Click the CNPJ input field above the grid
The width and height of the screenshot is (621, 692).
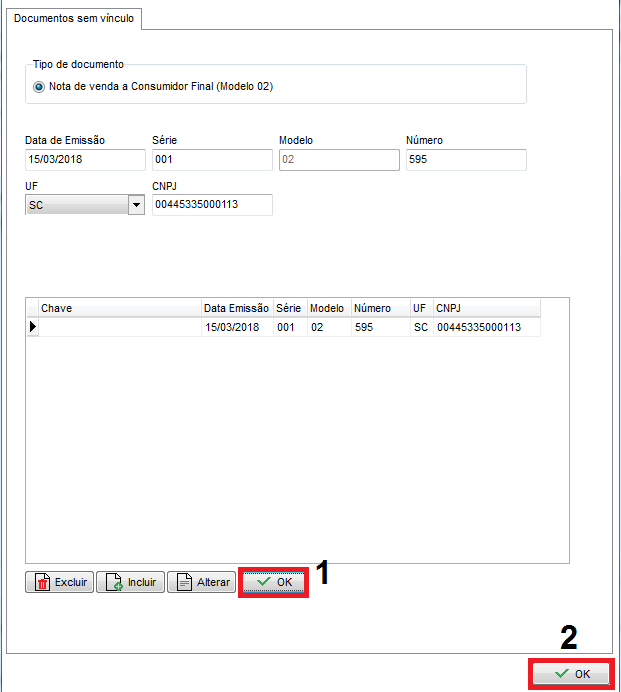point(211,205)
